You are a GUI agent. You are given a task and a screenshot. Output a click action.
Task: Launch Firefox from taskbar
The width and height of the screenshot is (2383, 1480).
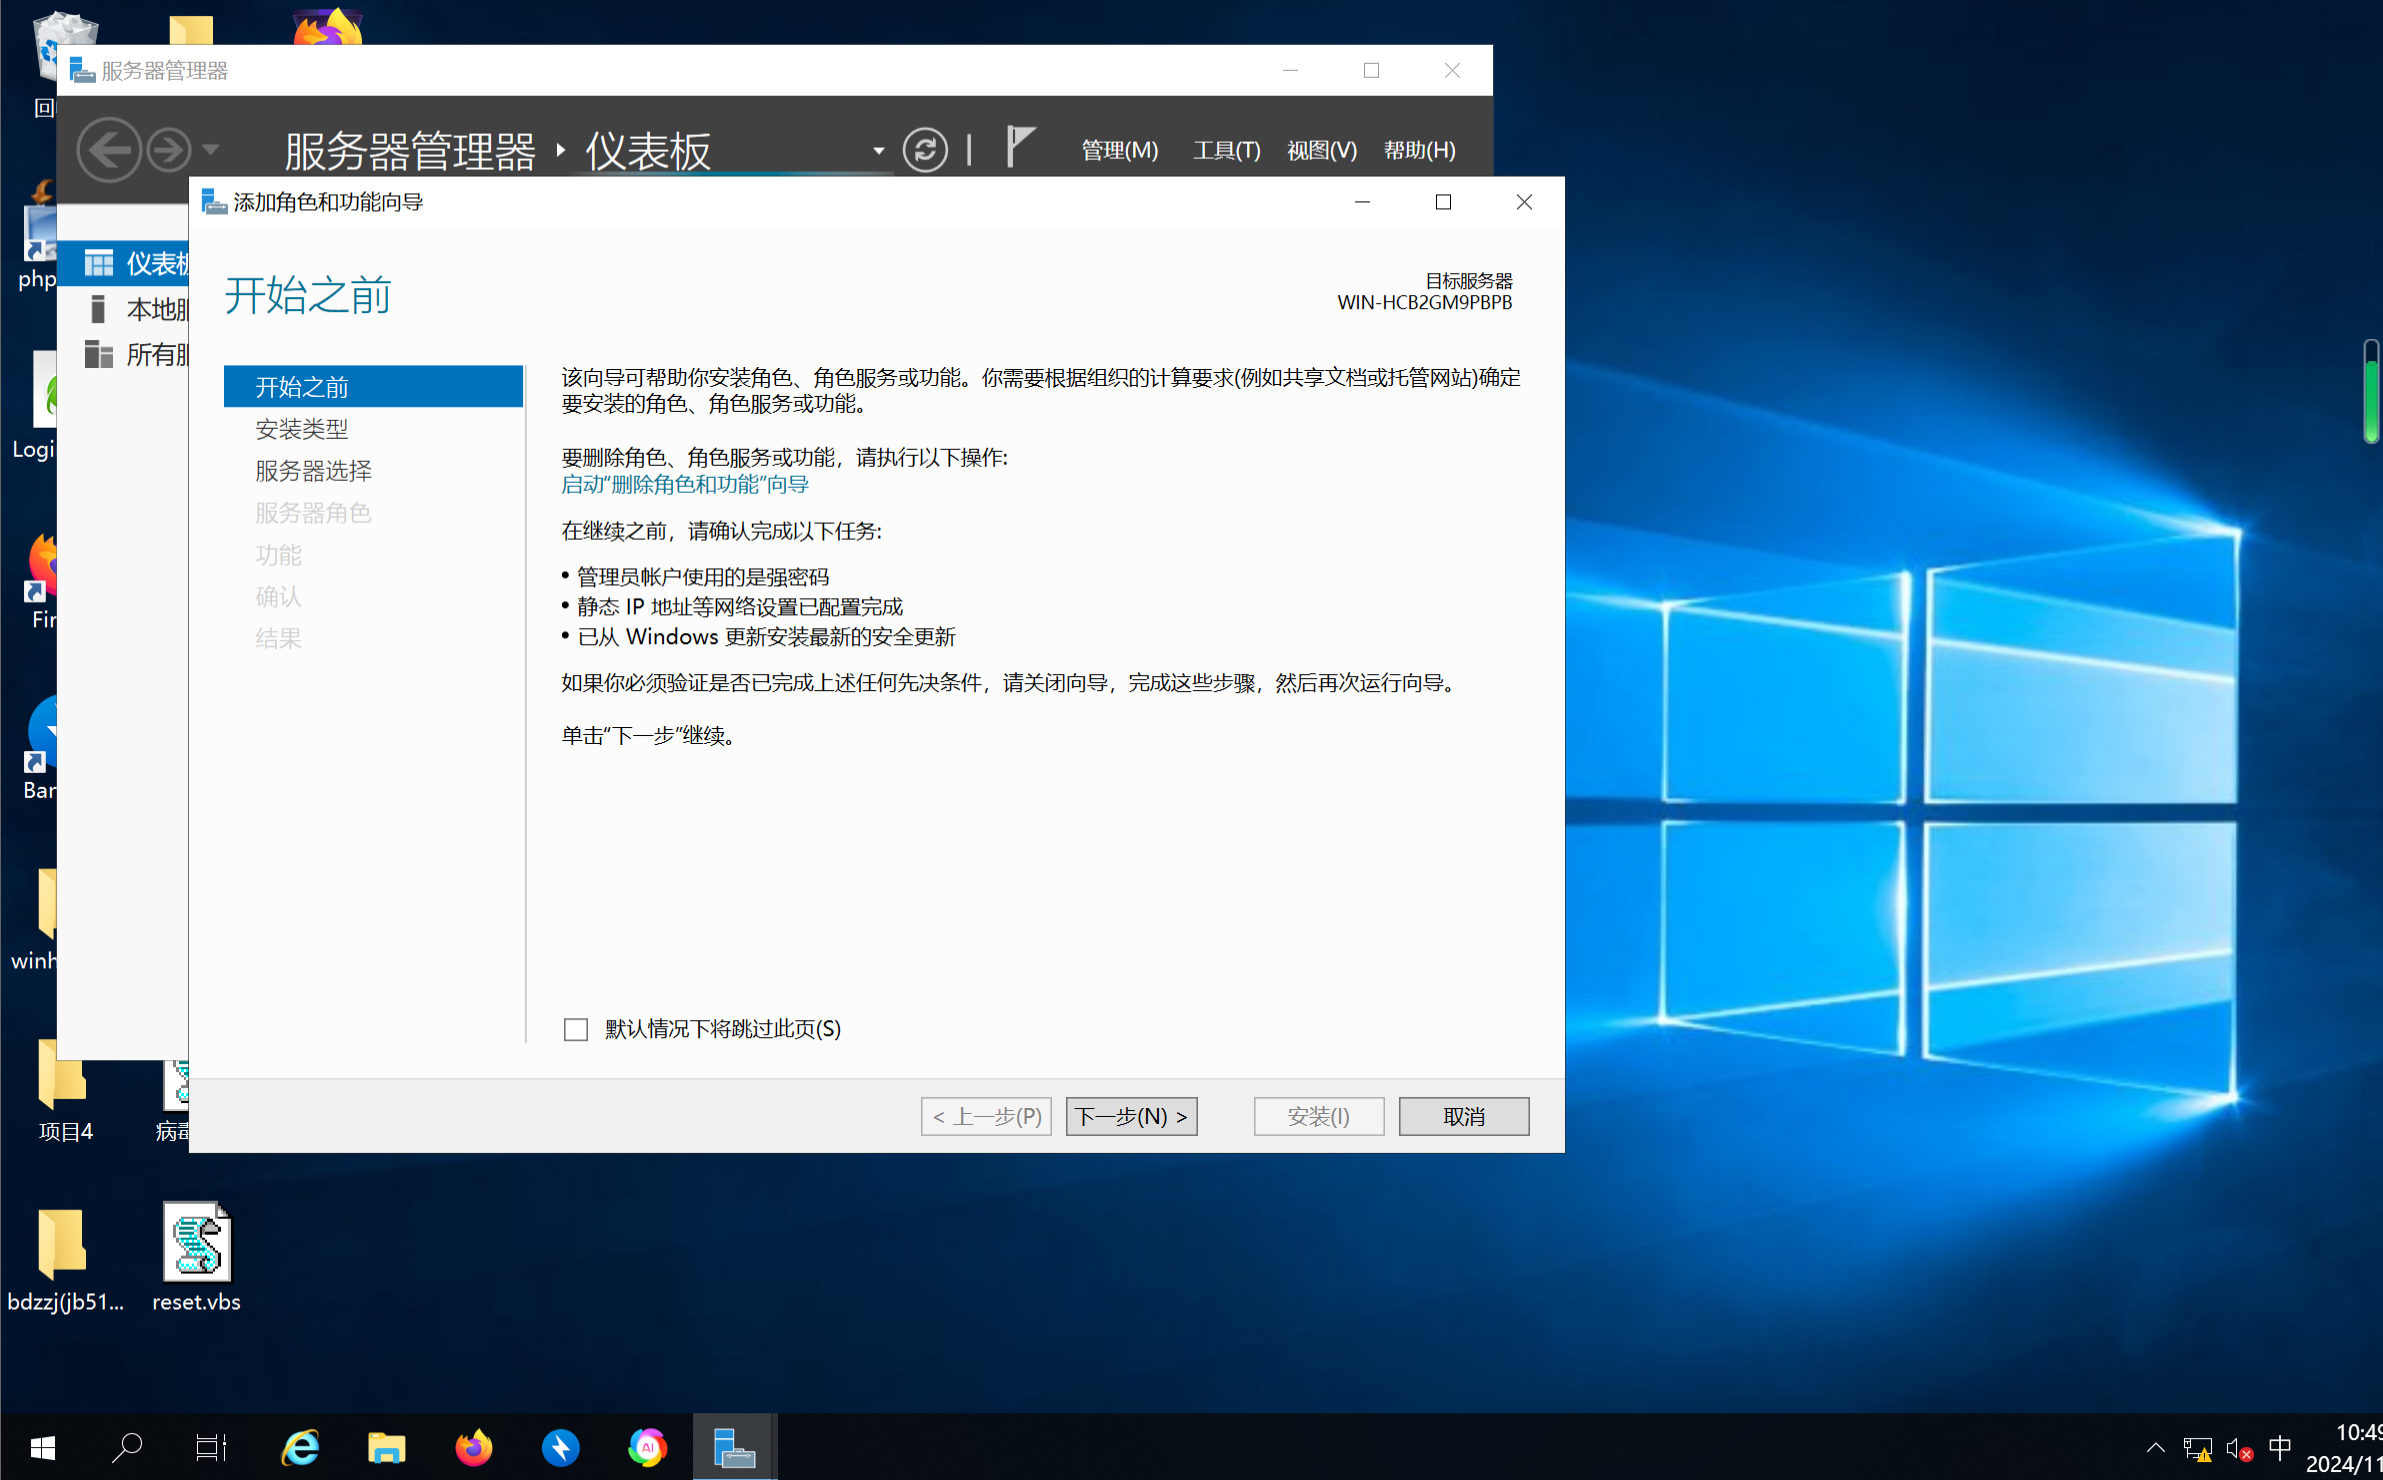click(474, 1447)
